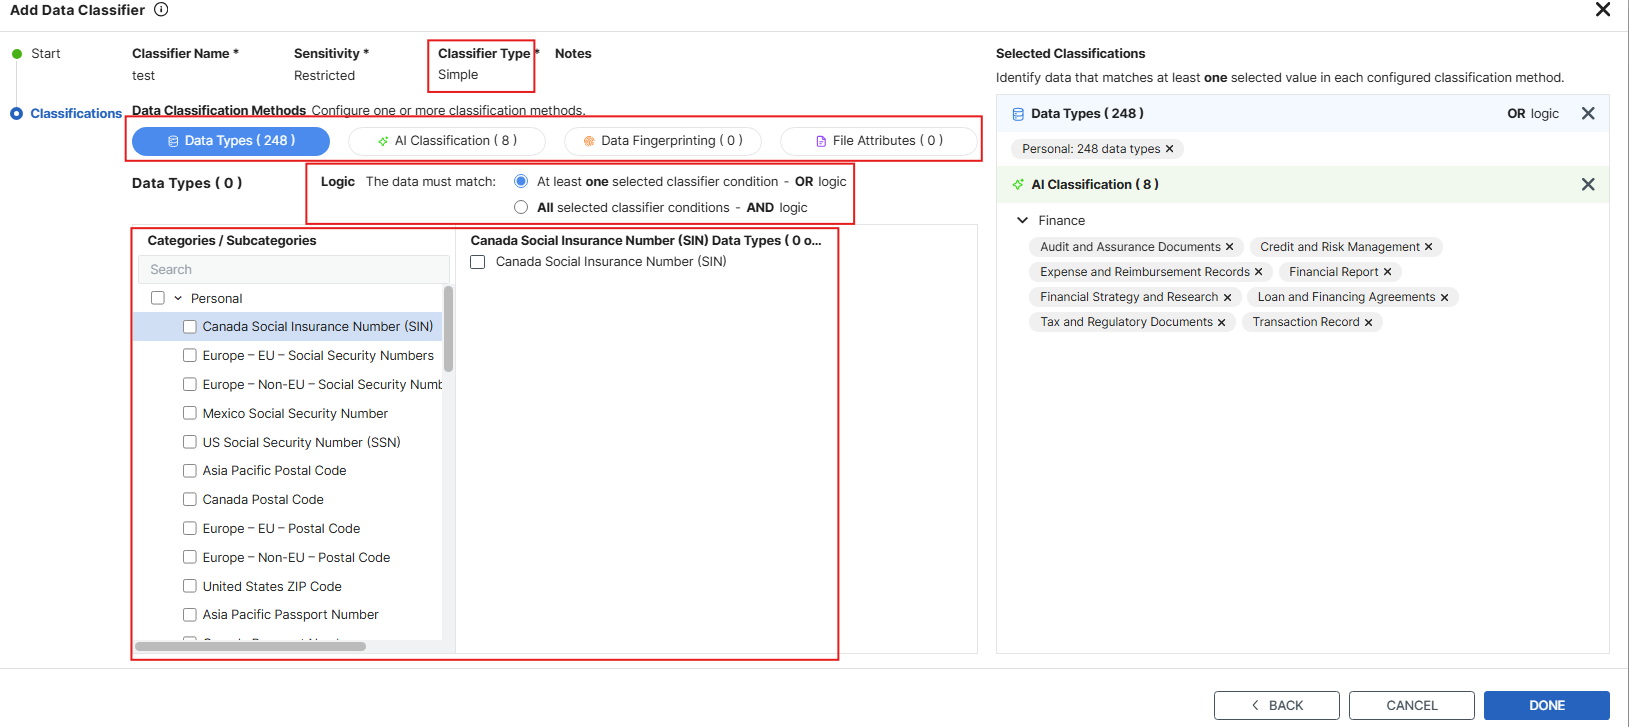Image resolution: width=1629 pixels, height=727 pixels.
Task: Select the OR logic radio option
Action: [x=521, y=182]
